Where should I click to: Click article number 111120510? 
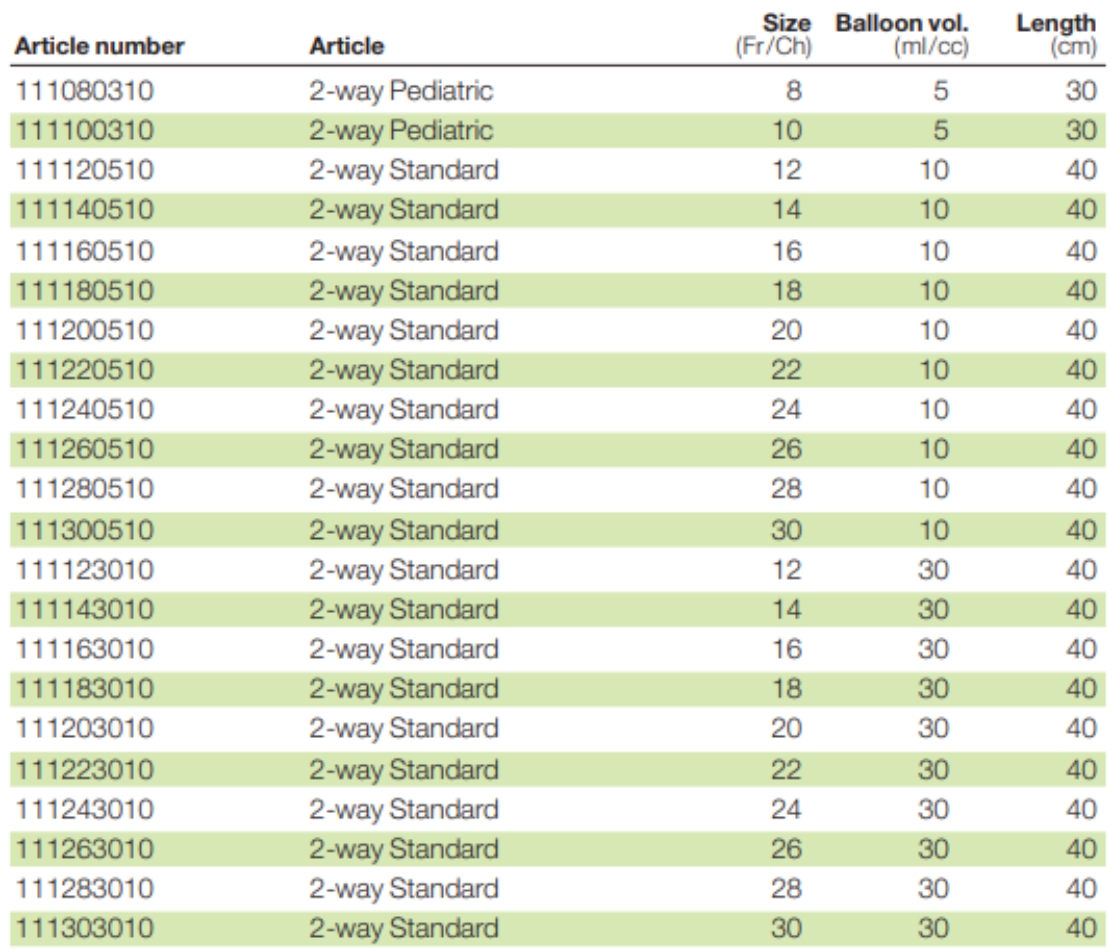pos(84,170)
